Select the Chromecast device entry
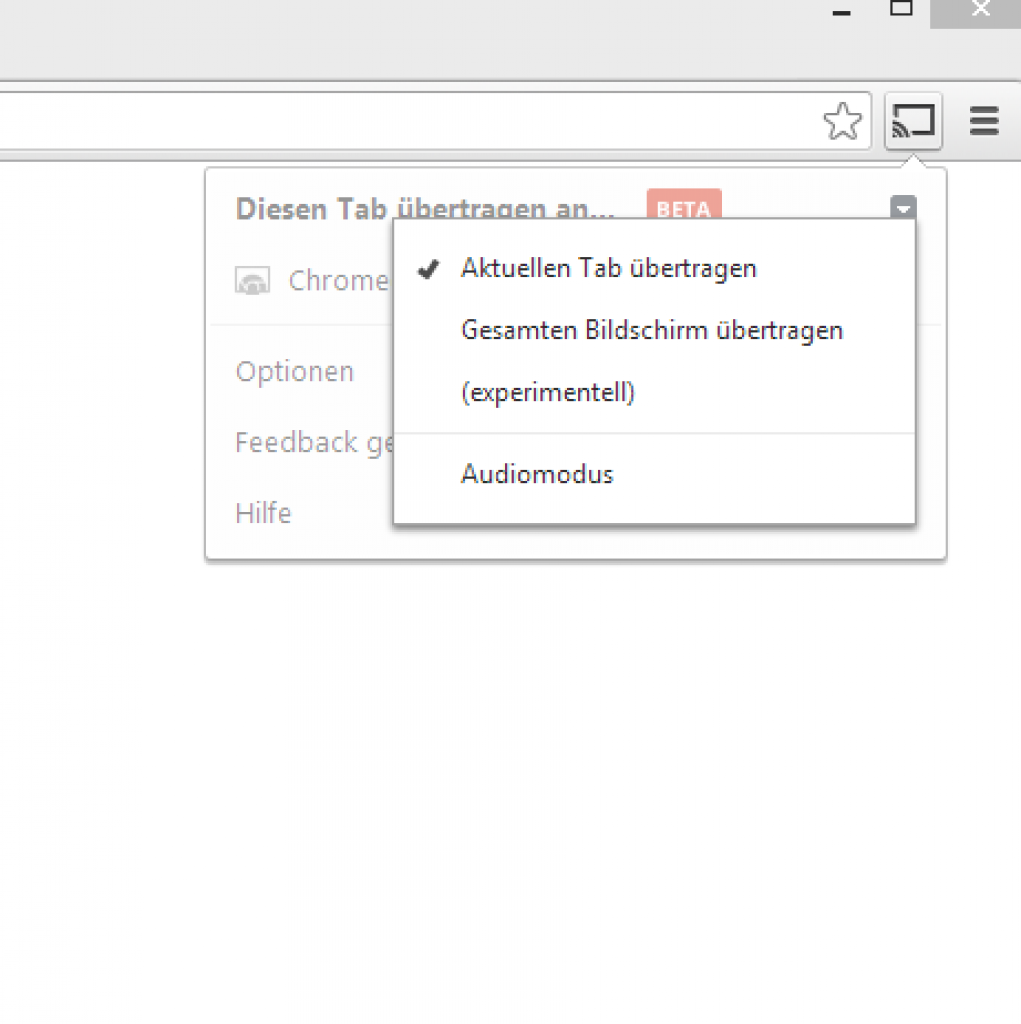Screen dimensions: 1021x1024 312,281
